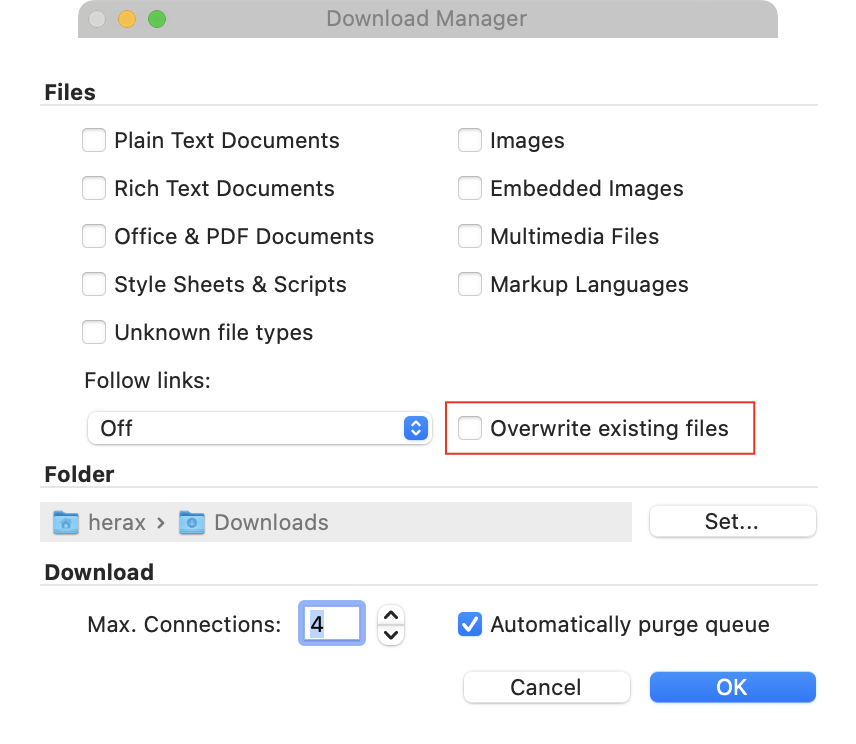Confirm settings with the OK button
The width and height of the screenshot is (856, 744).
732,687
